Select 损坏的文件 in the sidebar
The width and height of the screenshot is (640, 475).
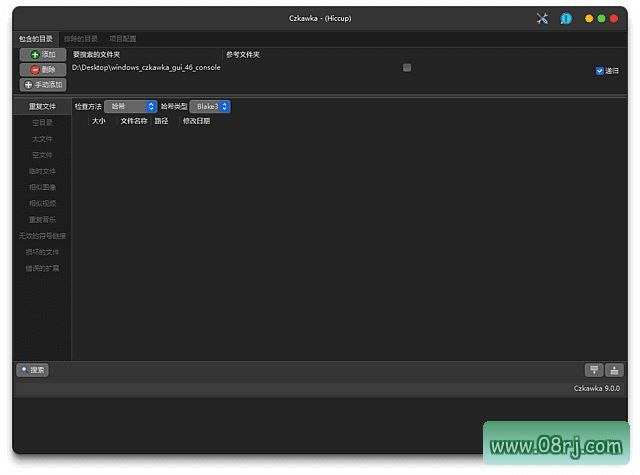pos(42,252)
